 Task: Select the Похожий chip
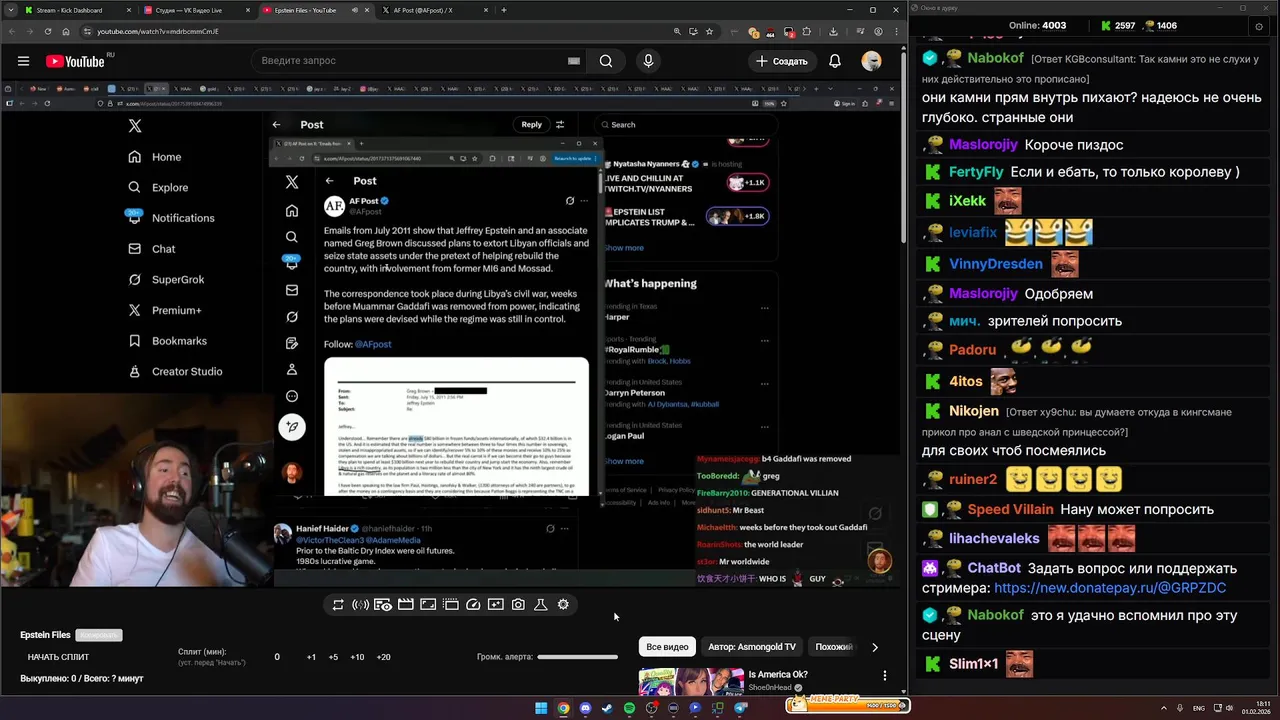coord(833,647)
